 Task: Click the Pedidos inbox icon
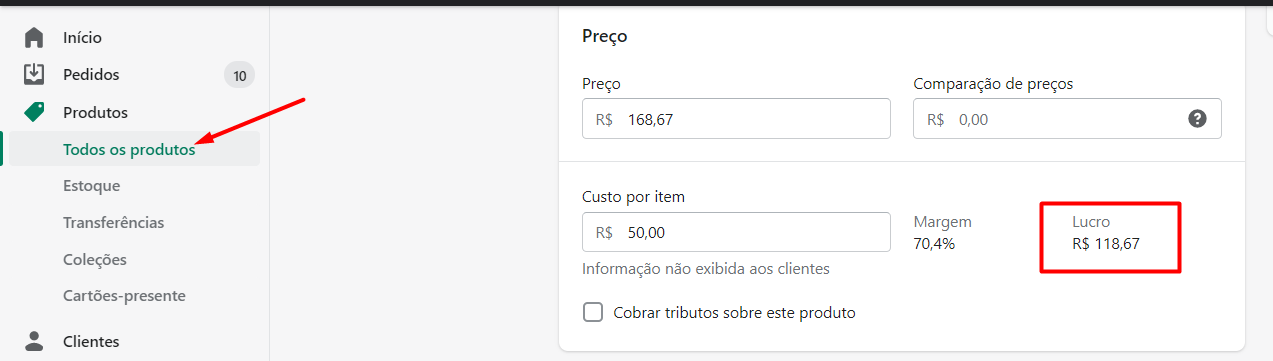point(34,74)
